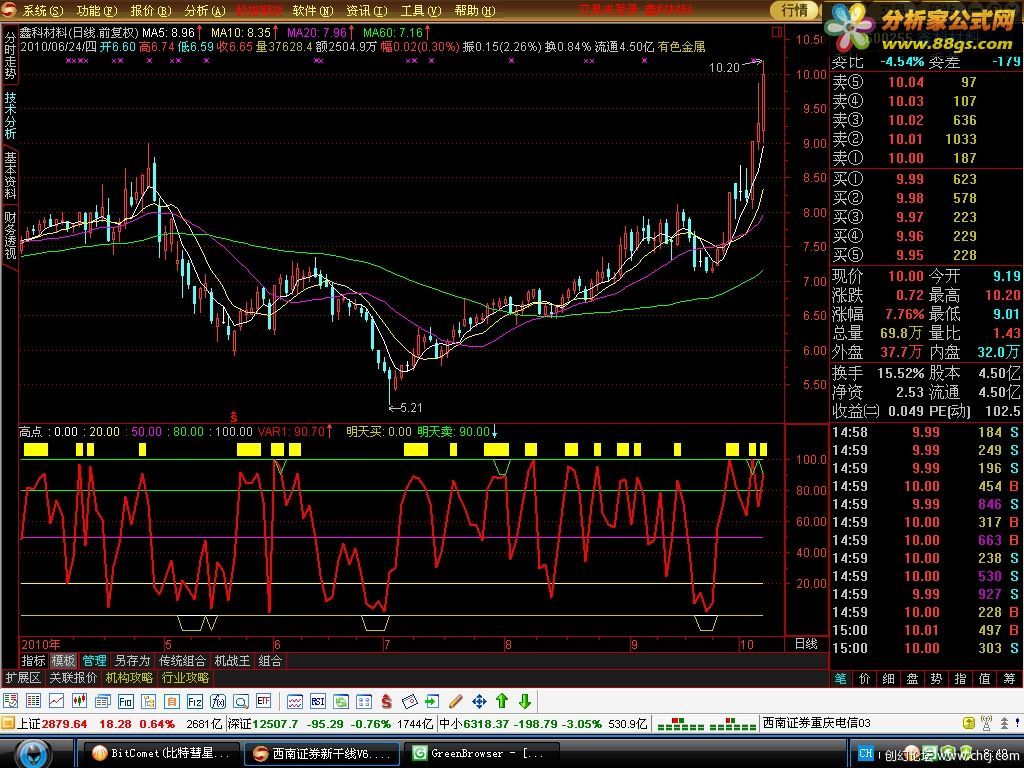Screen dimensions: 1024x768
Task: Select the 机战王 tab
Action: (232, 661)
